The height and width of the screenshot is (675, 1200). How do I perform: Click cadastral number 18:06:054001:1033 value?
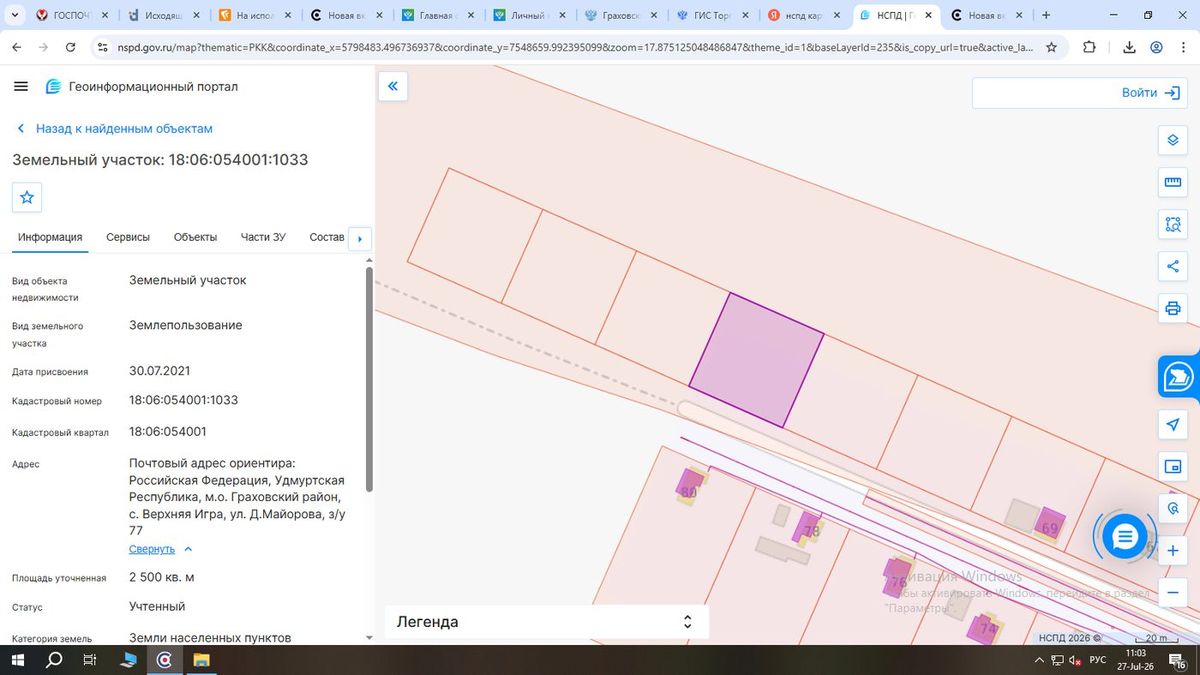point(184,400)
